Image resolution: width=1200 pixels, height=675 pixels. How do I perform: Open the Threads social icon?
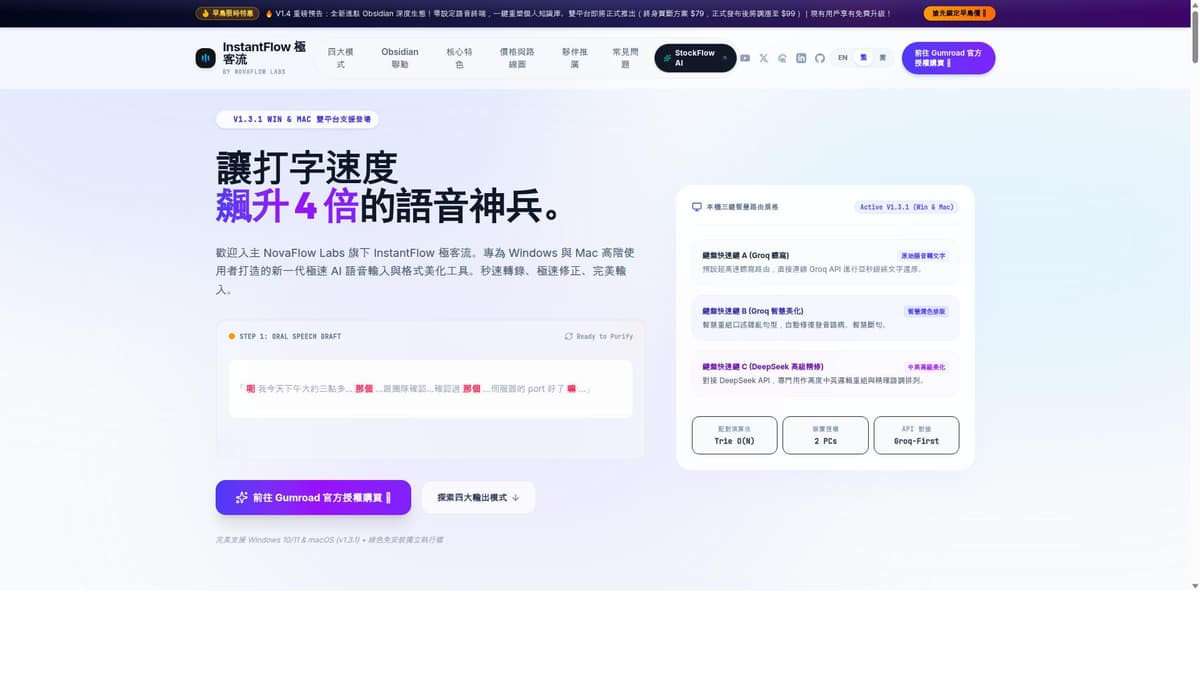coord(783,58)
